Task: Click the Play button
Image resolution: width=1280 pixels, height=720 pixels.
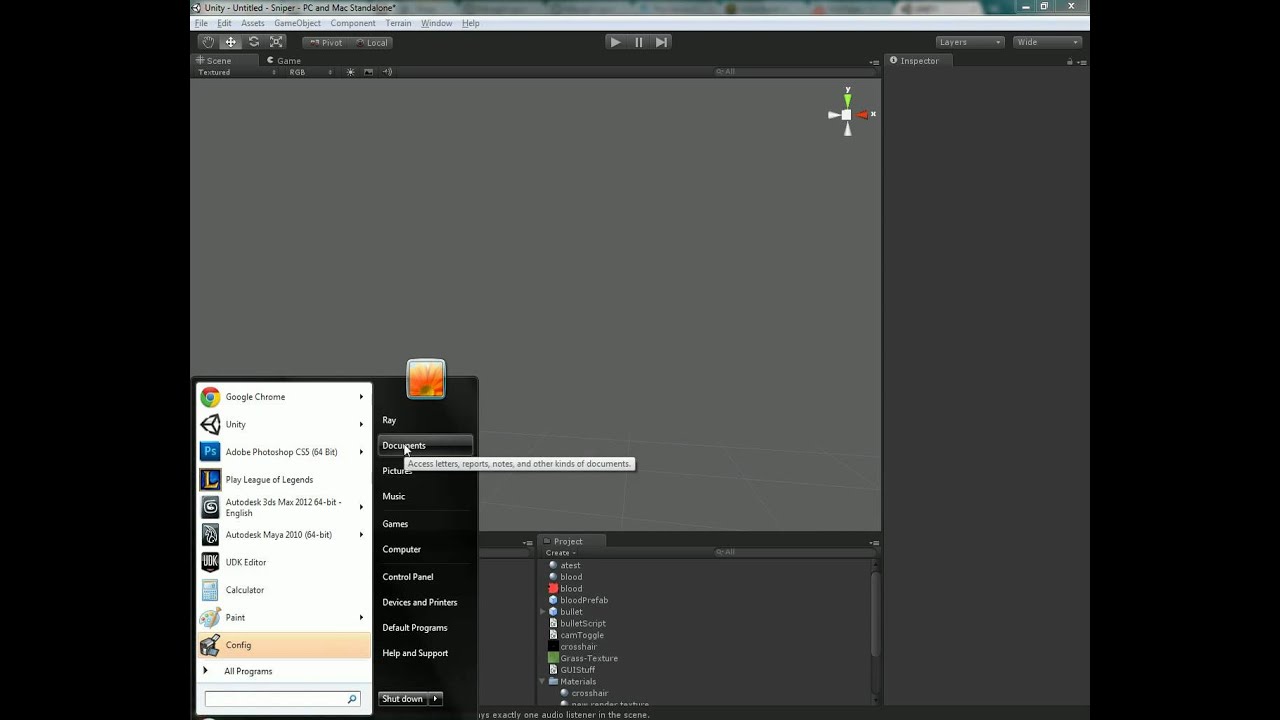Action: pos(616,42)
